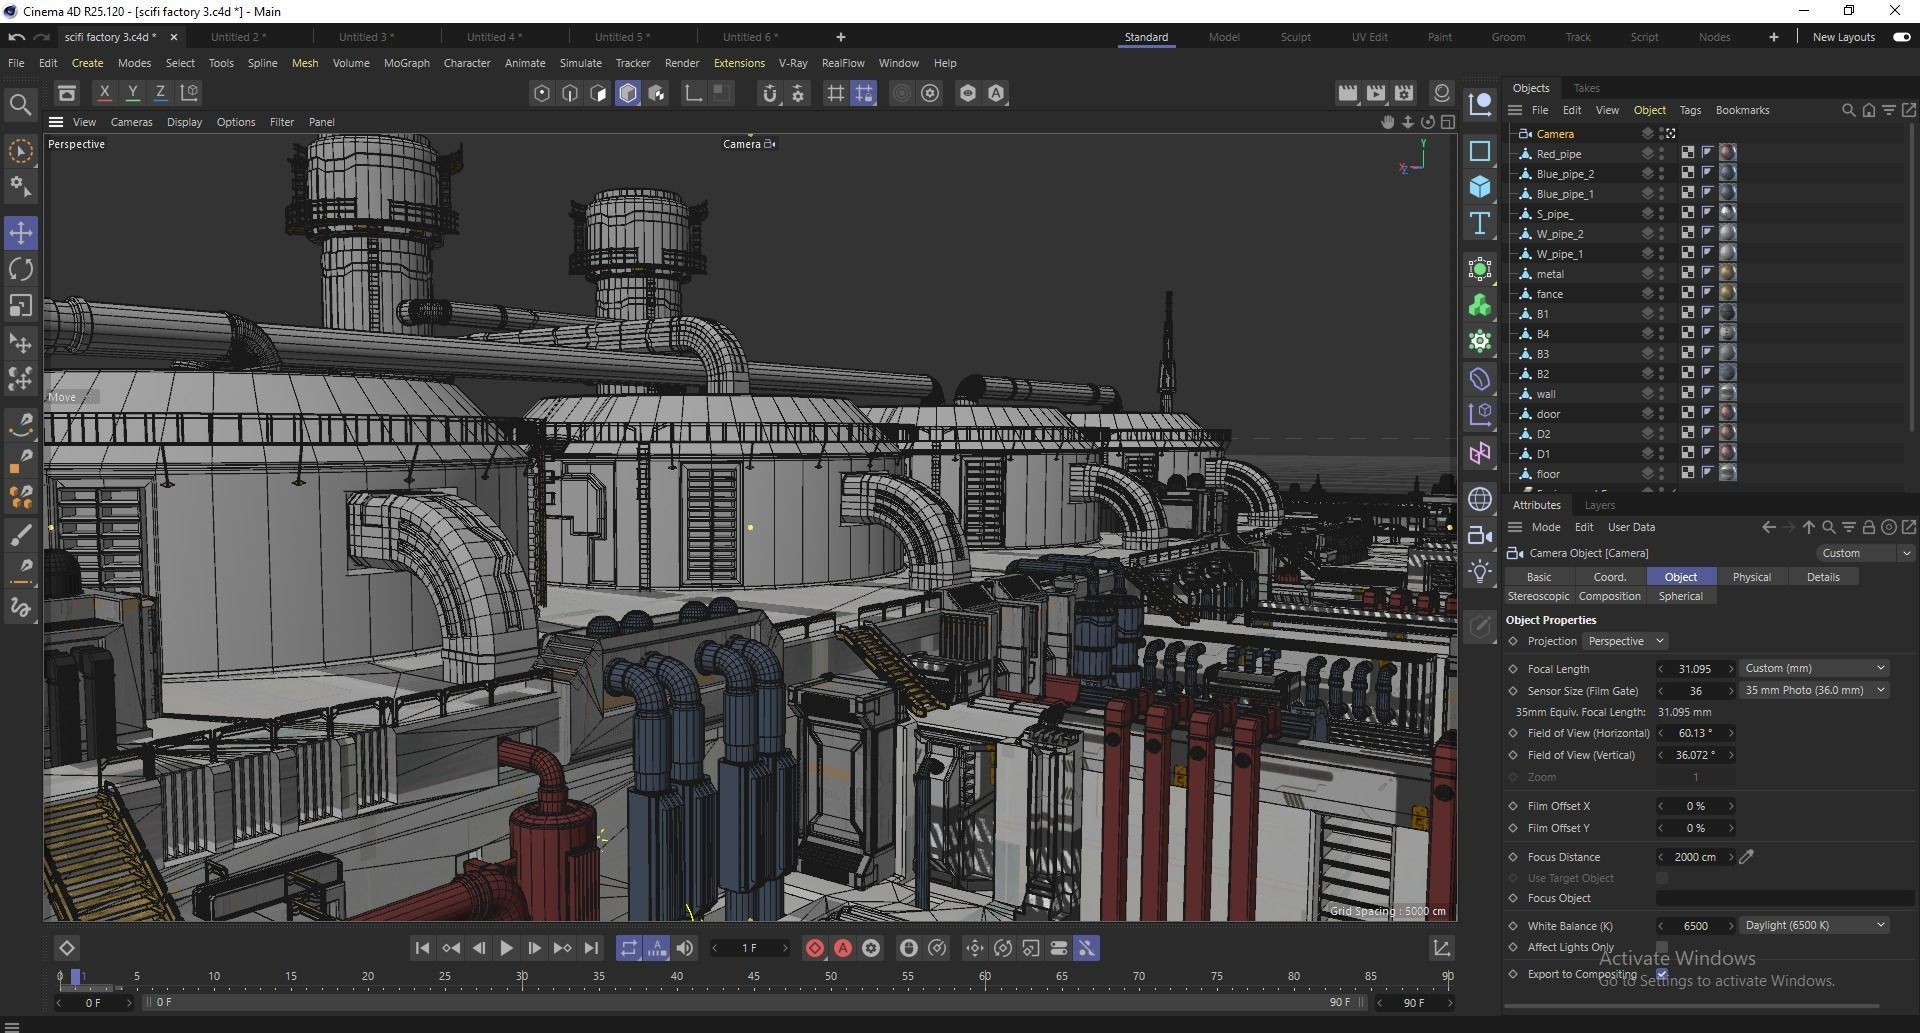The height and width of the screenshot is (1033, 1920).
Task: Switch to the Sculpt layout
Action: coord(1295,37)
